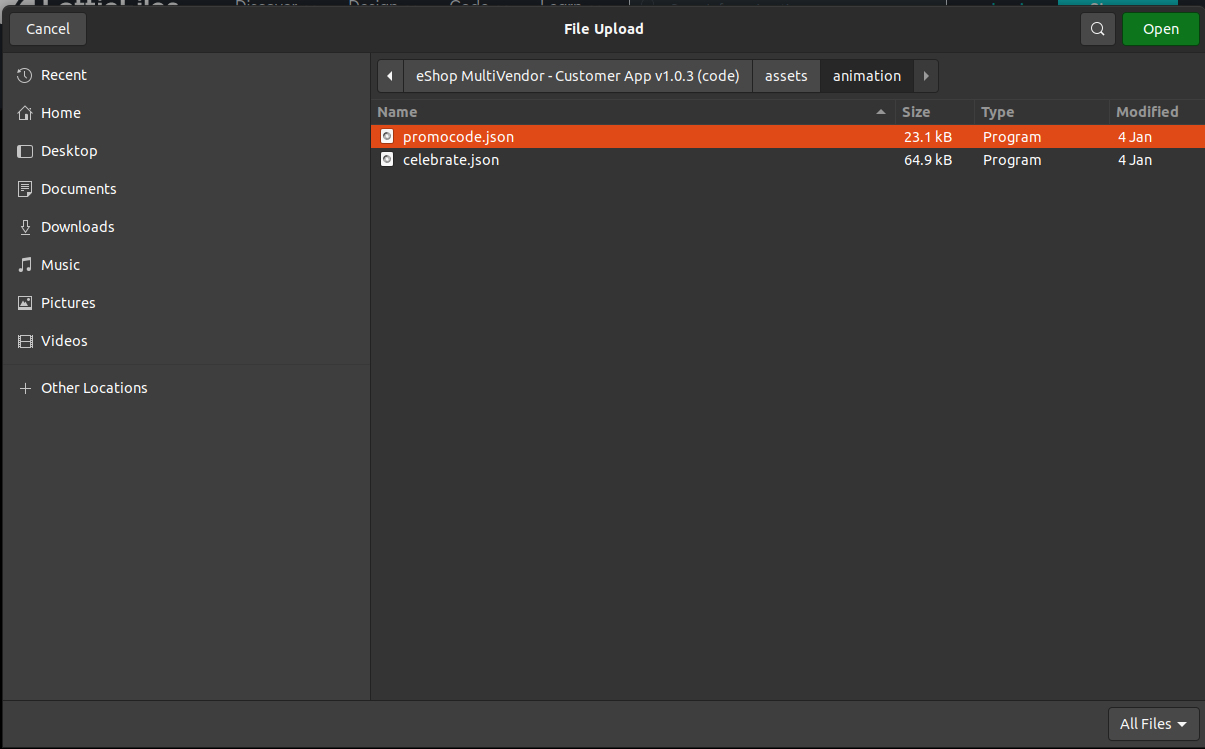Click the search magnifier icon
Viewport: 1205px width, 749px height.
coord(1097,29)
